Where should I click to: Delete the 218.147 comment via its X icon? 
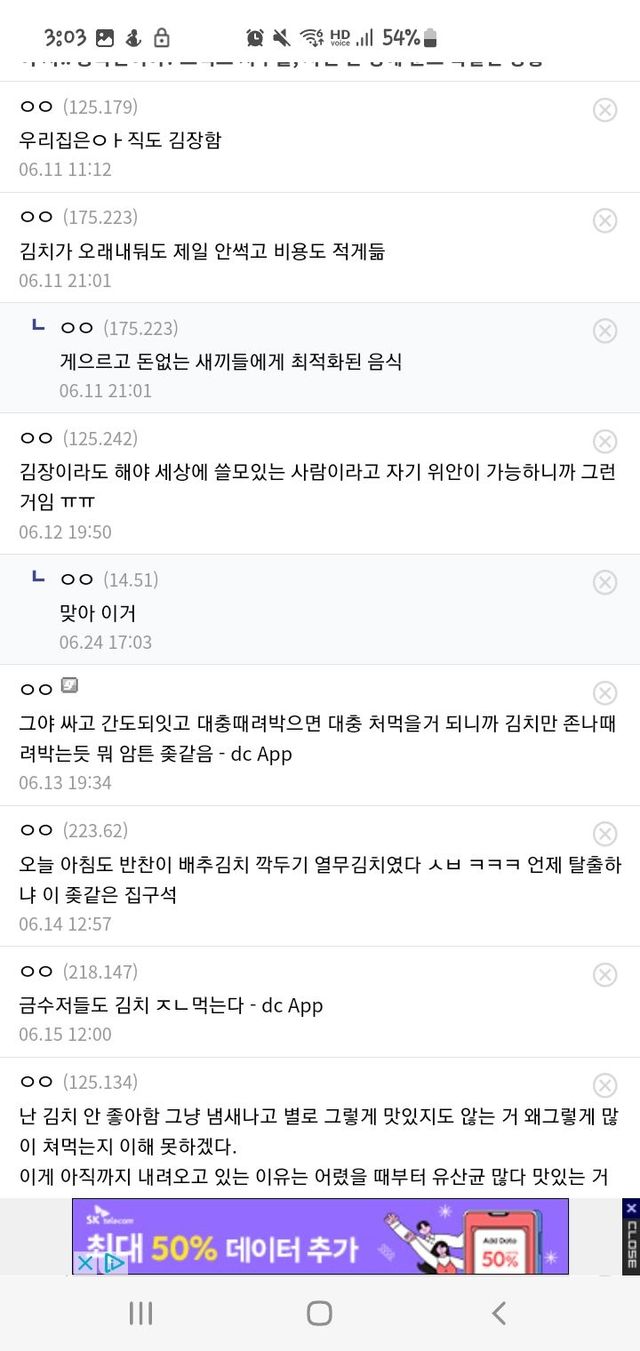[x=605, y=975]
